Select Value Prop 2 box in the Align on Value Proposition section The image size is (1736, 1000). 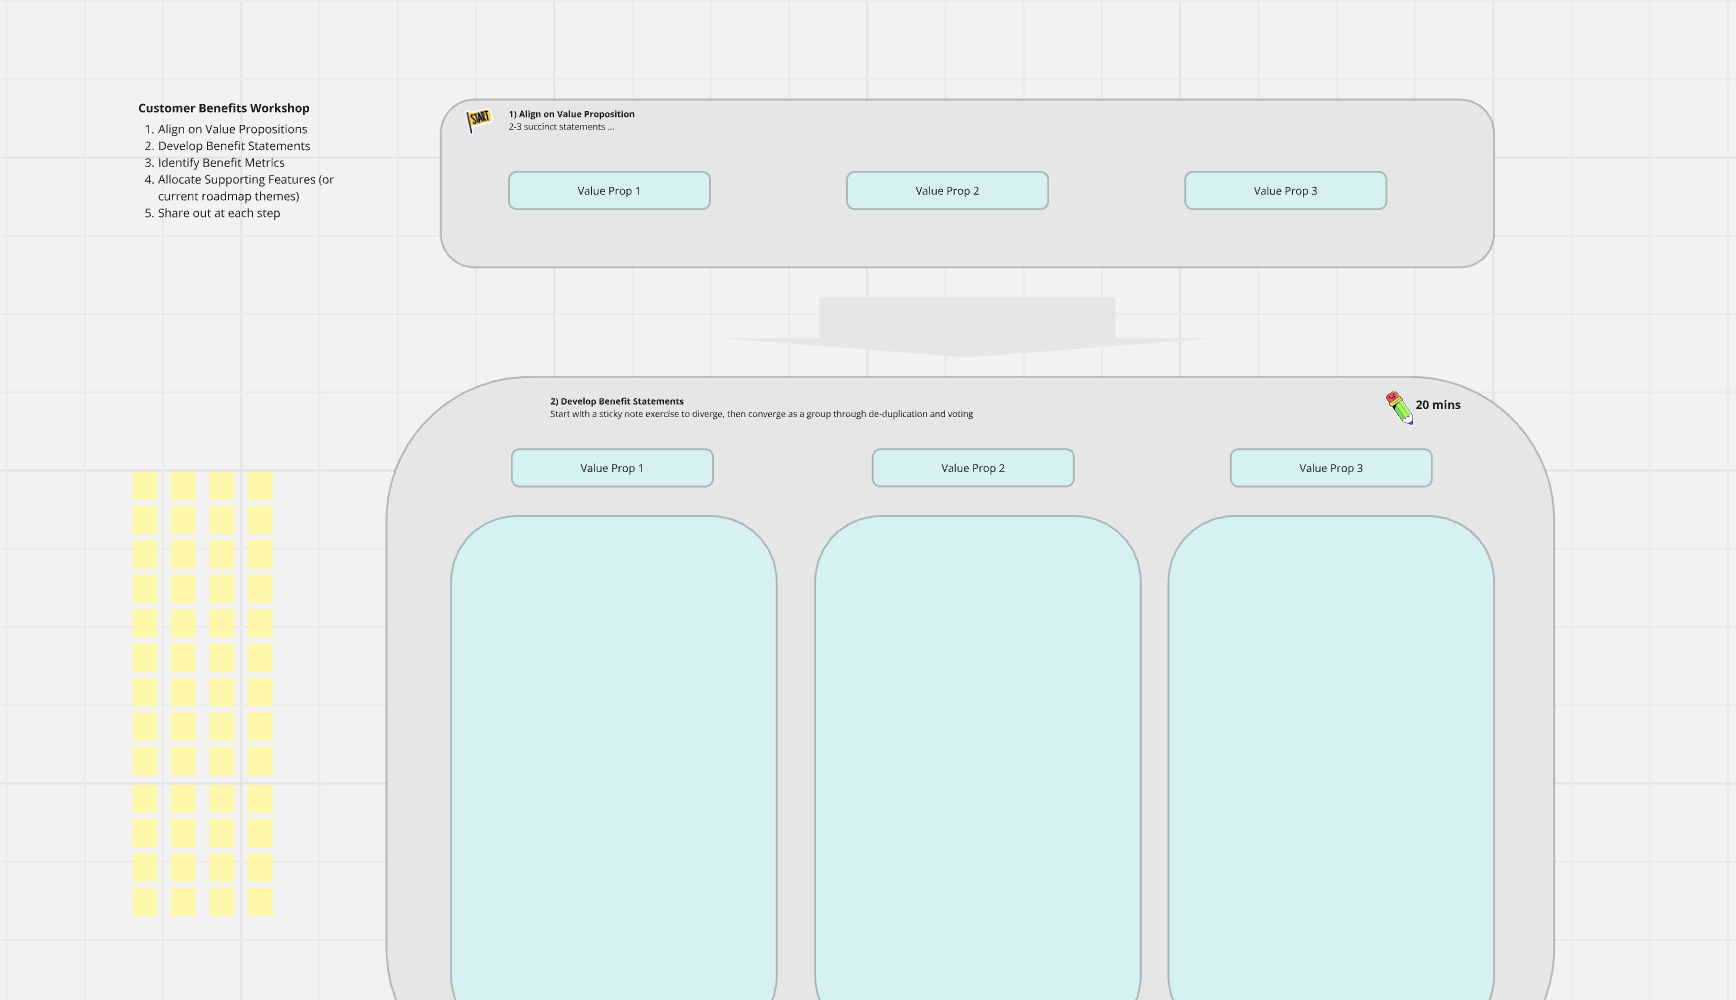point(947,191)
